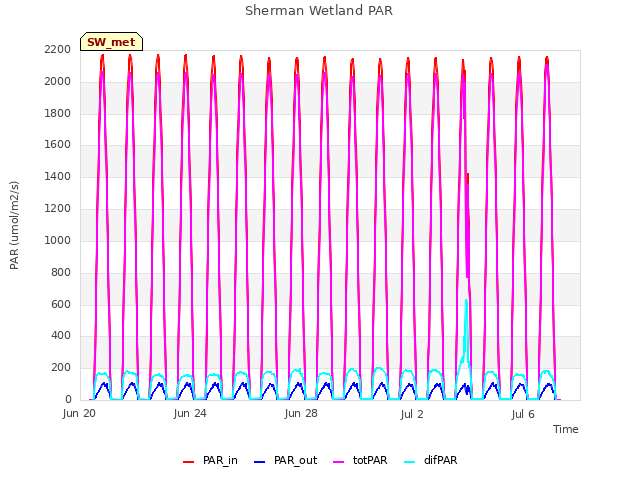Click the 2000 y-axis tick label
Image resolution: width=640 pixels, height=480 pixels.
click(58, 81)
